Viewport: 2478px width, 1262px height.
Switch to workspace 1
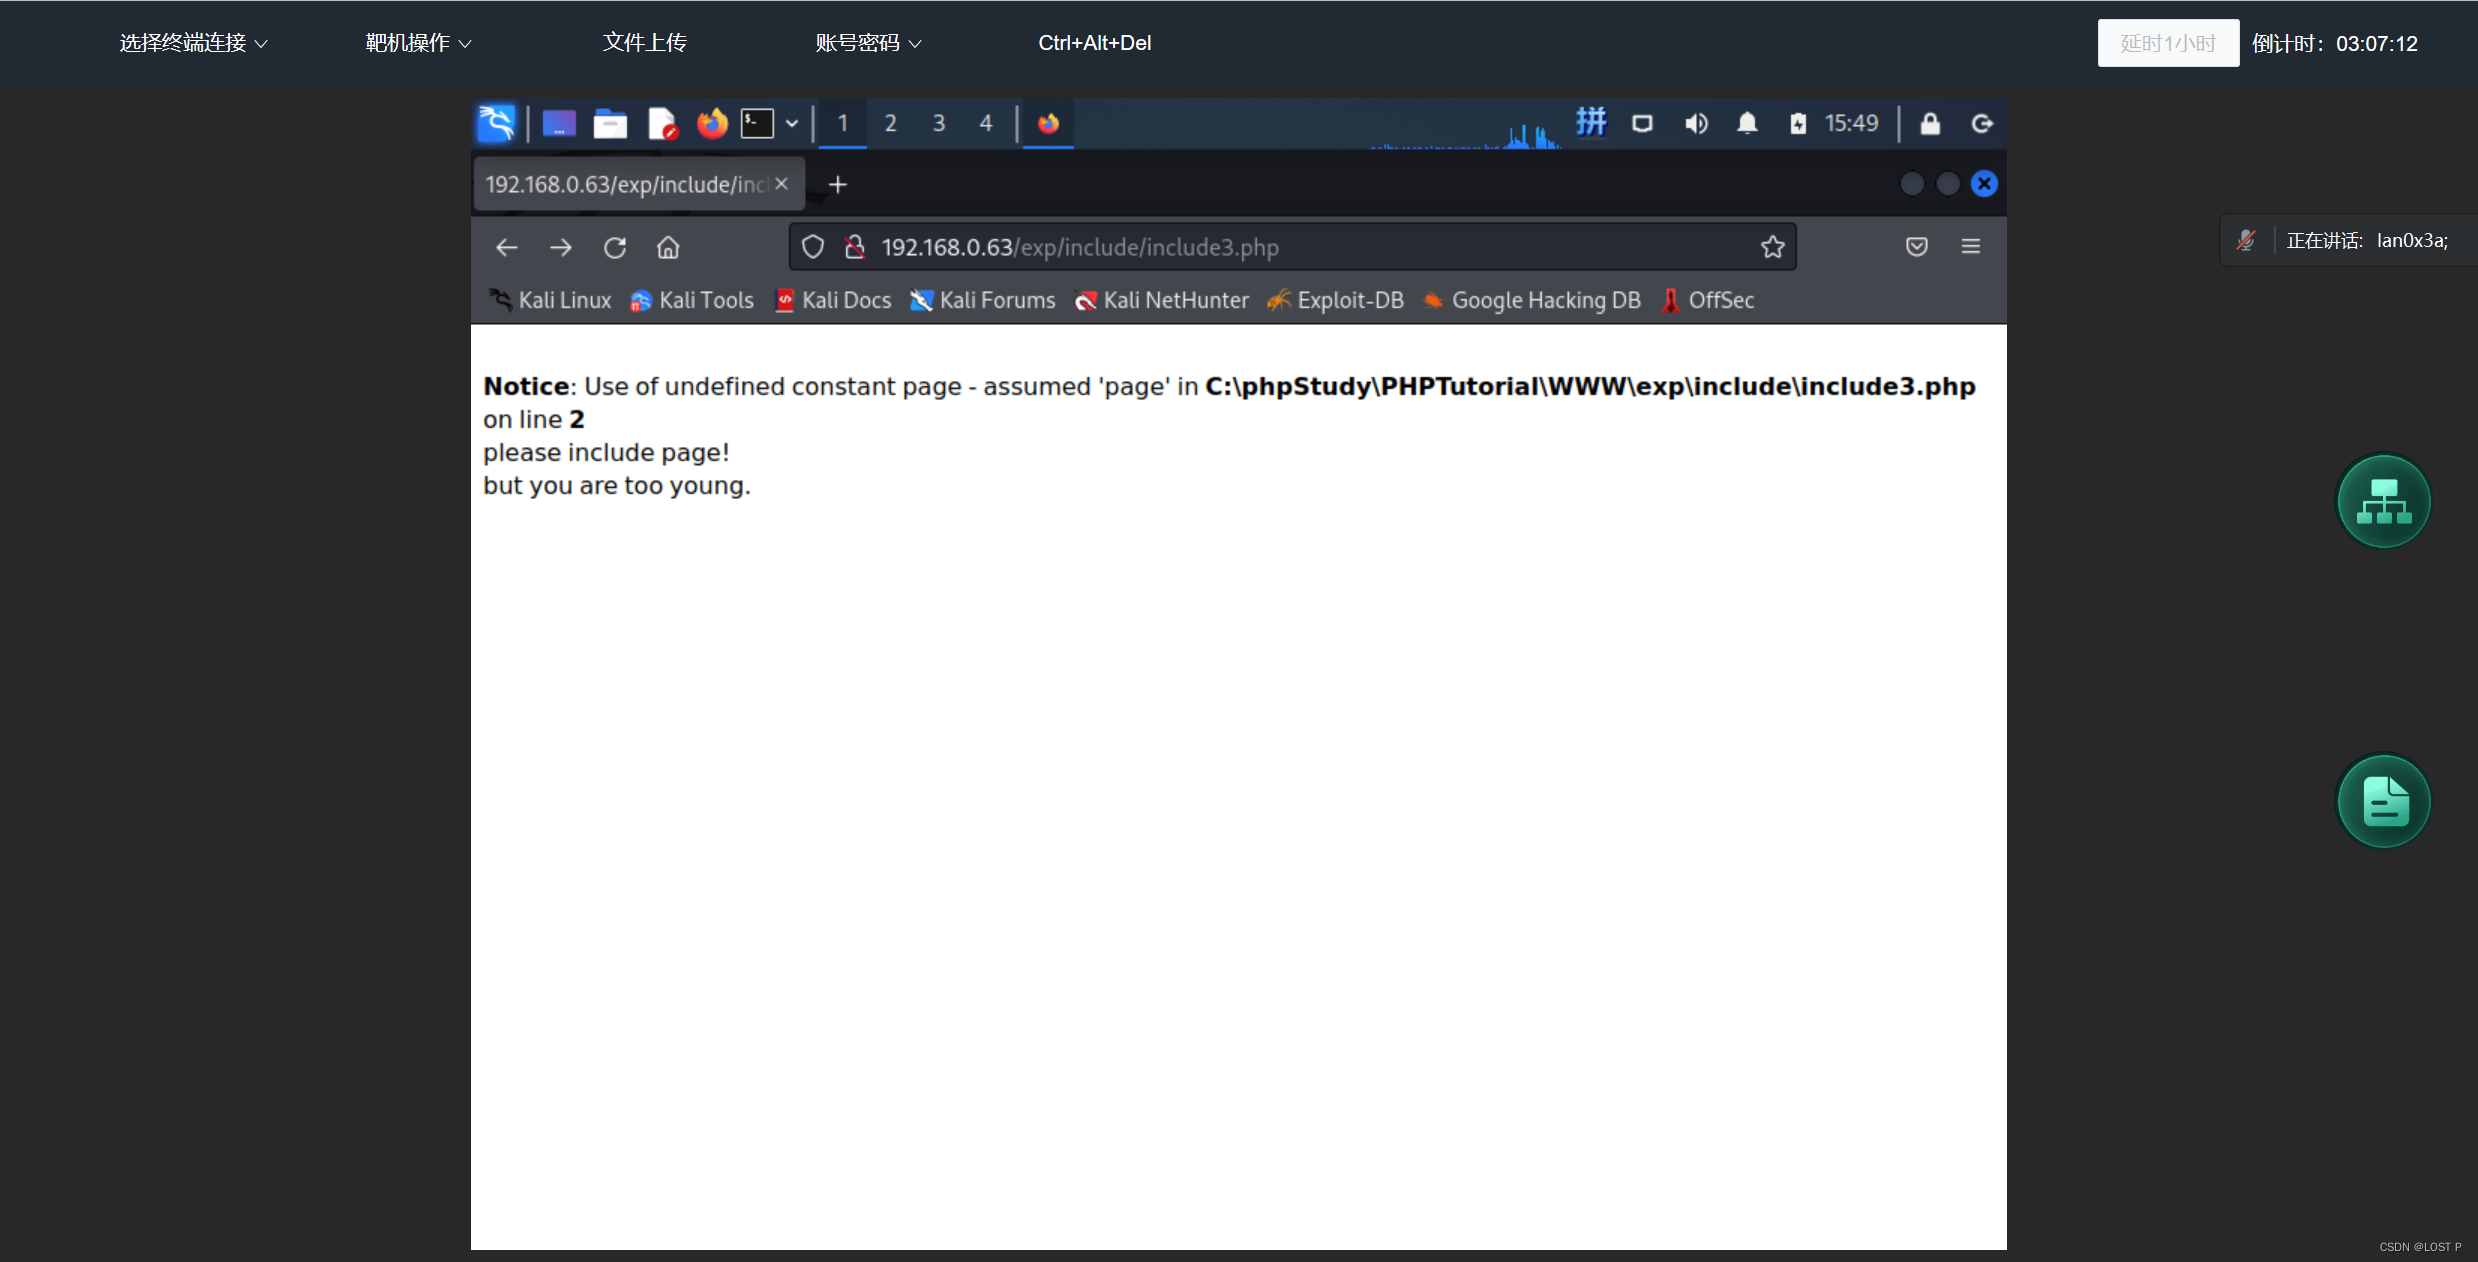(843, 123)
